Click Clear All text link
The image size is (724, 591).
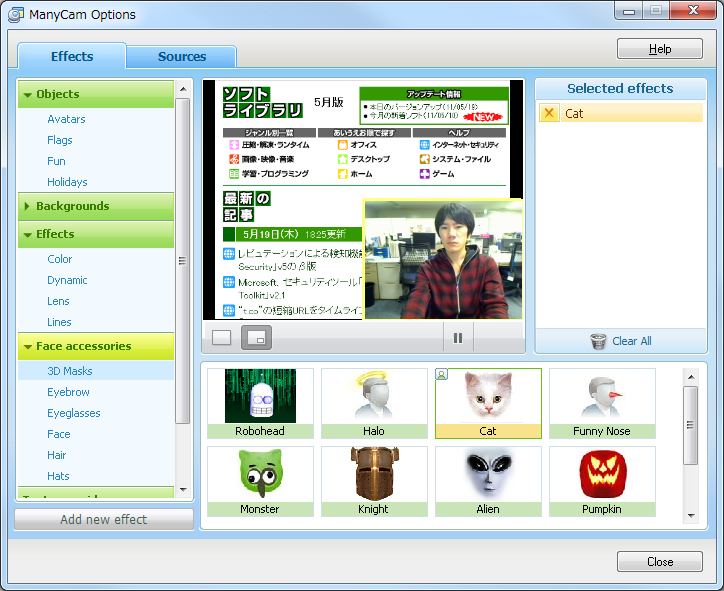click(x=632, y=341)
